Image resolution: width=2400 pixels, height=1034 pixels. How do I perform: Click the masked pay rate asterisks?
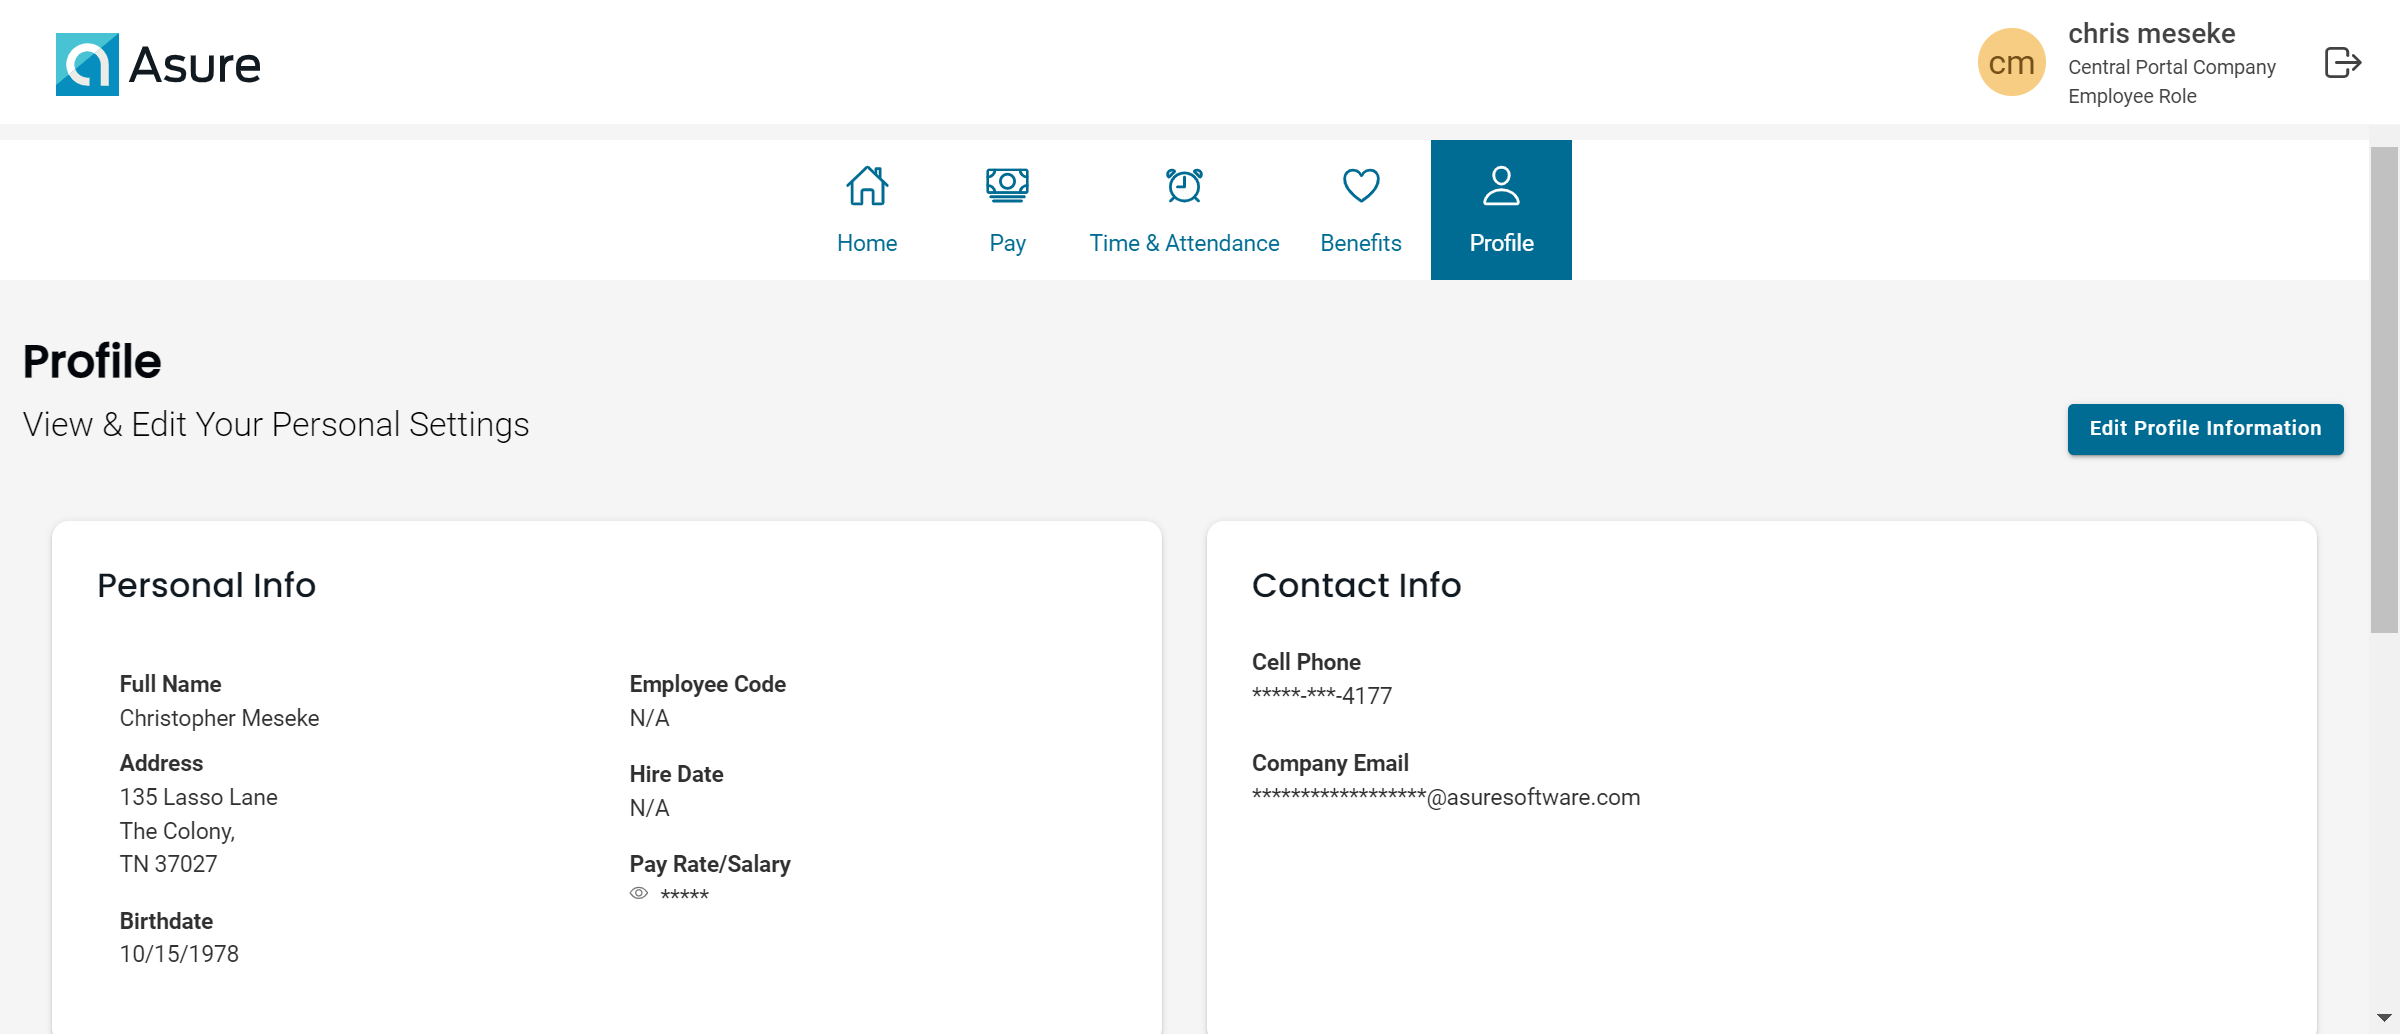click(x=684, y=894)
